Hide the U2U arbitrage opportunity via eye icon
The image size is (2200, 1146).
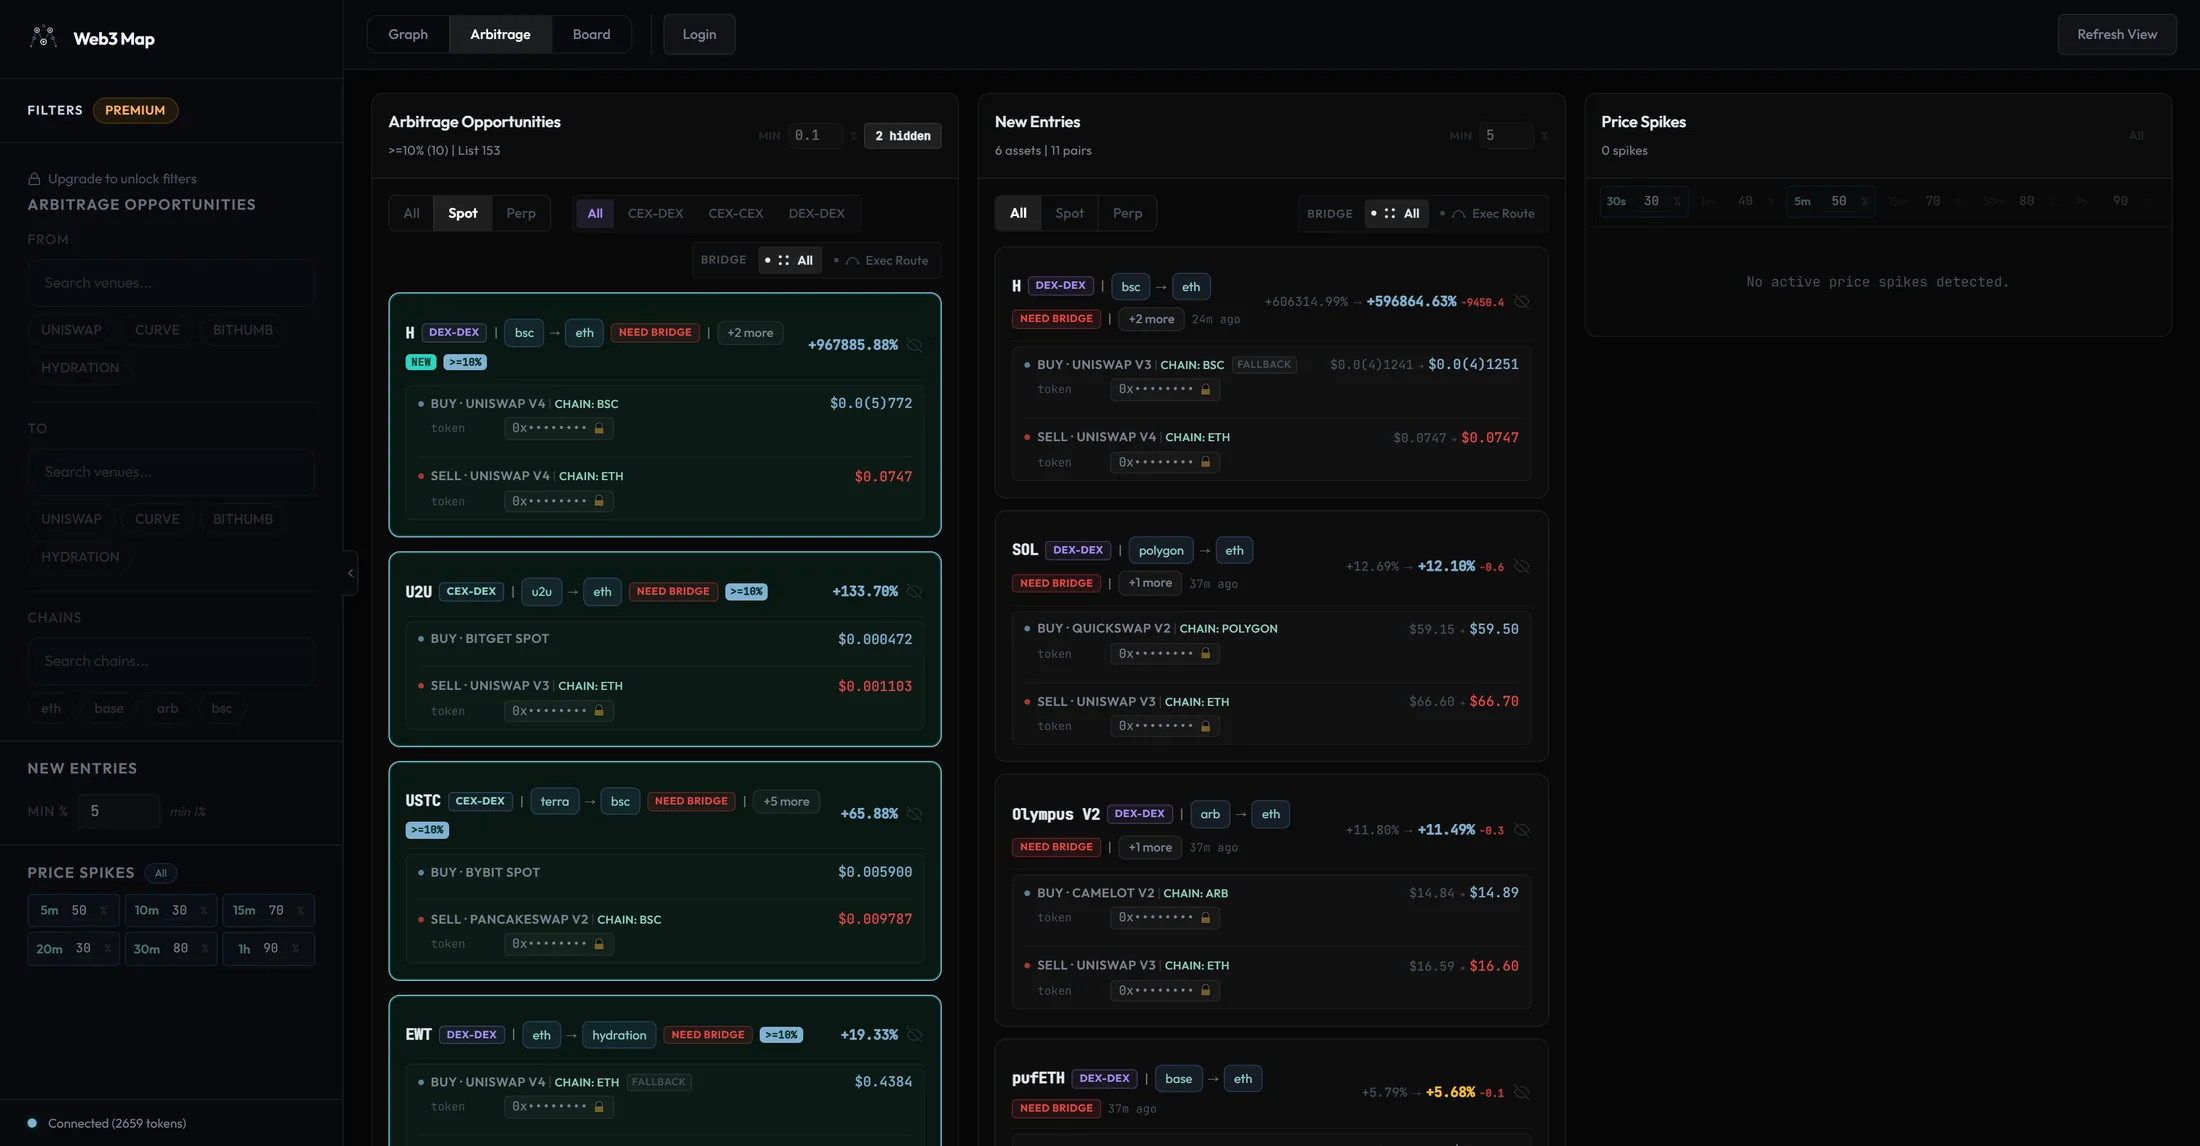[x=915, y=592]
